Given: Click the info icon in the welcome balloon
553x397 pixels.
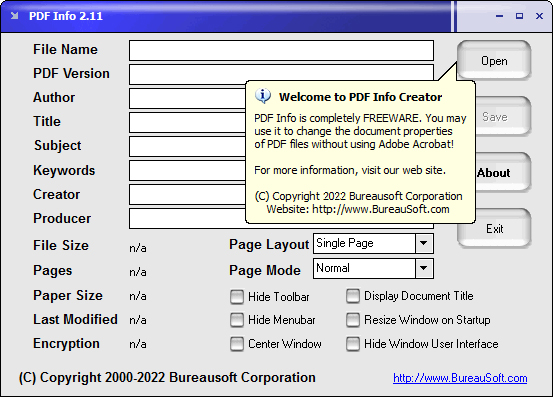Looking at the screenshot, I should click(263, 96).
